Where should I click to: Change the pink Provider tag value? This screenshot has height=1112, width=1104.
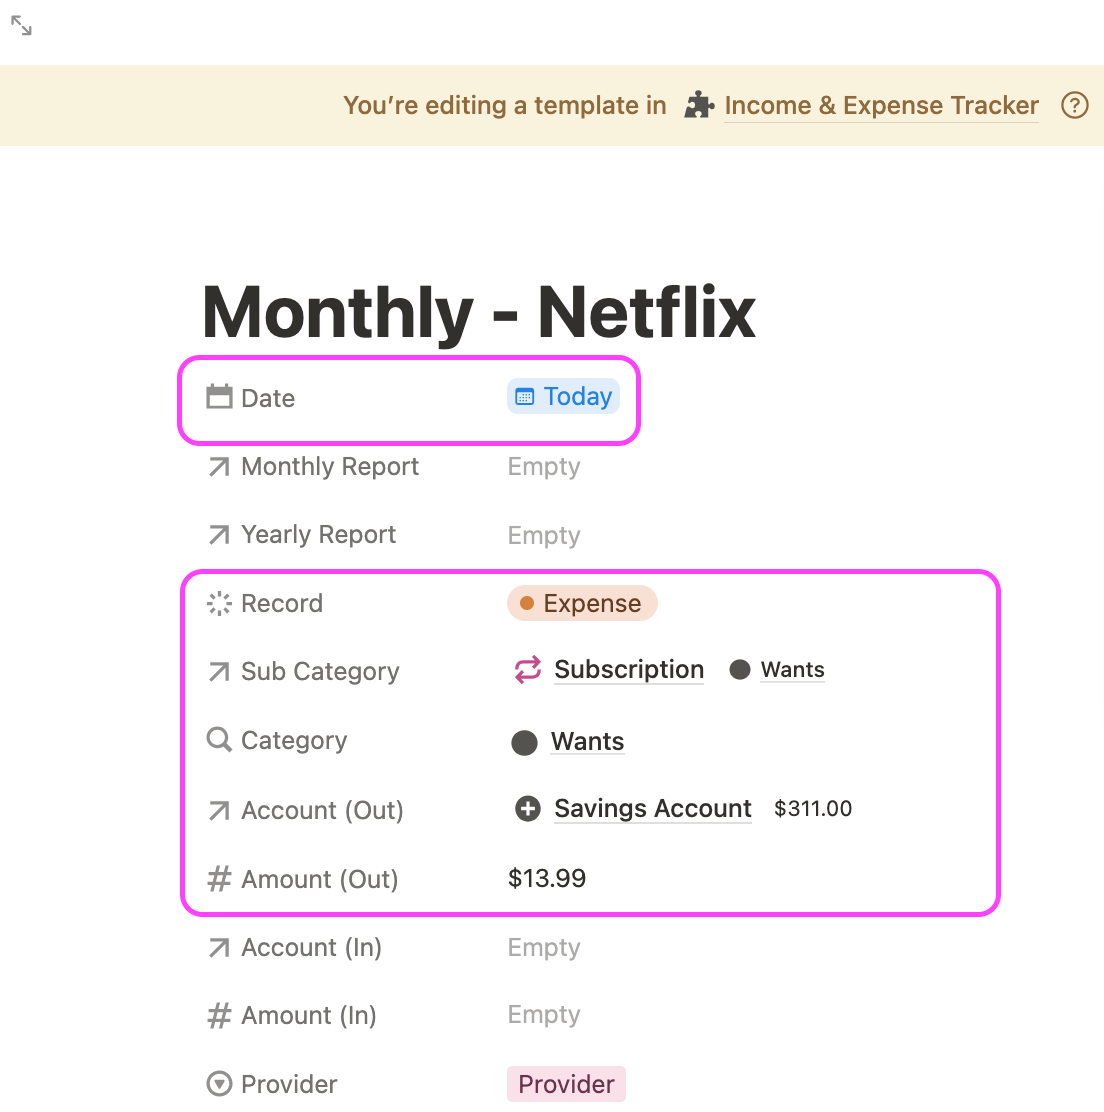pos(567,1084)
